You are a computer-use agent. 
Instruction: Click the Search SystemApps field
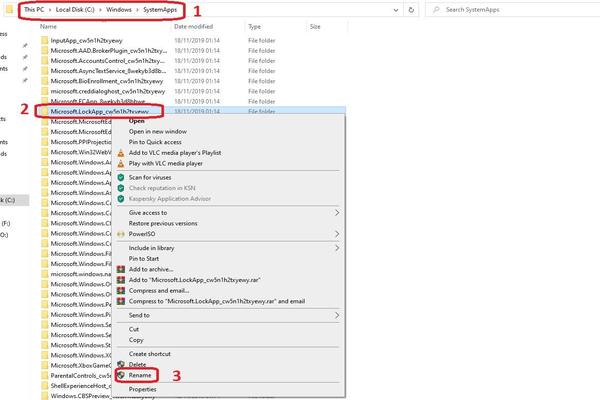[513, 10]
